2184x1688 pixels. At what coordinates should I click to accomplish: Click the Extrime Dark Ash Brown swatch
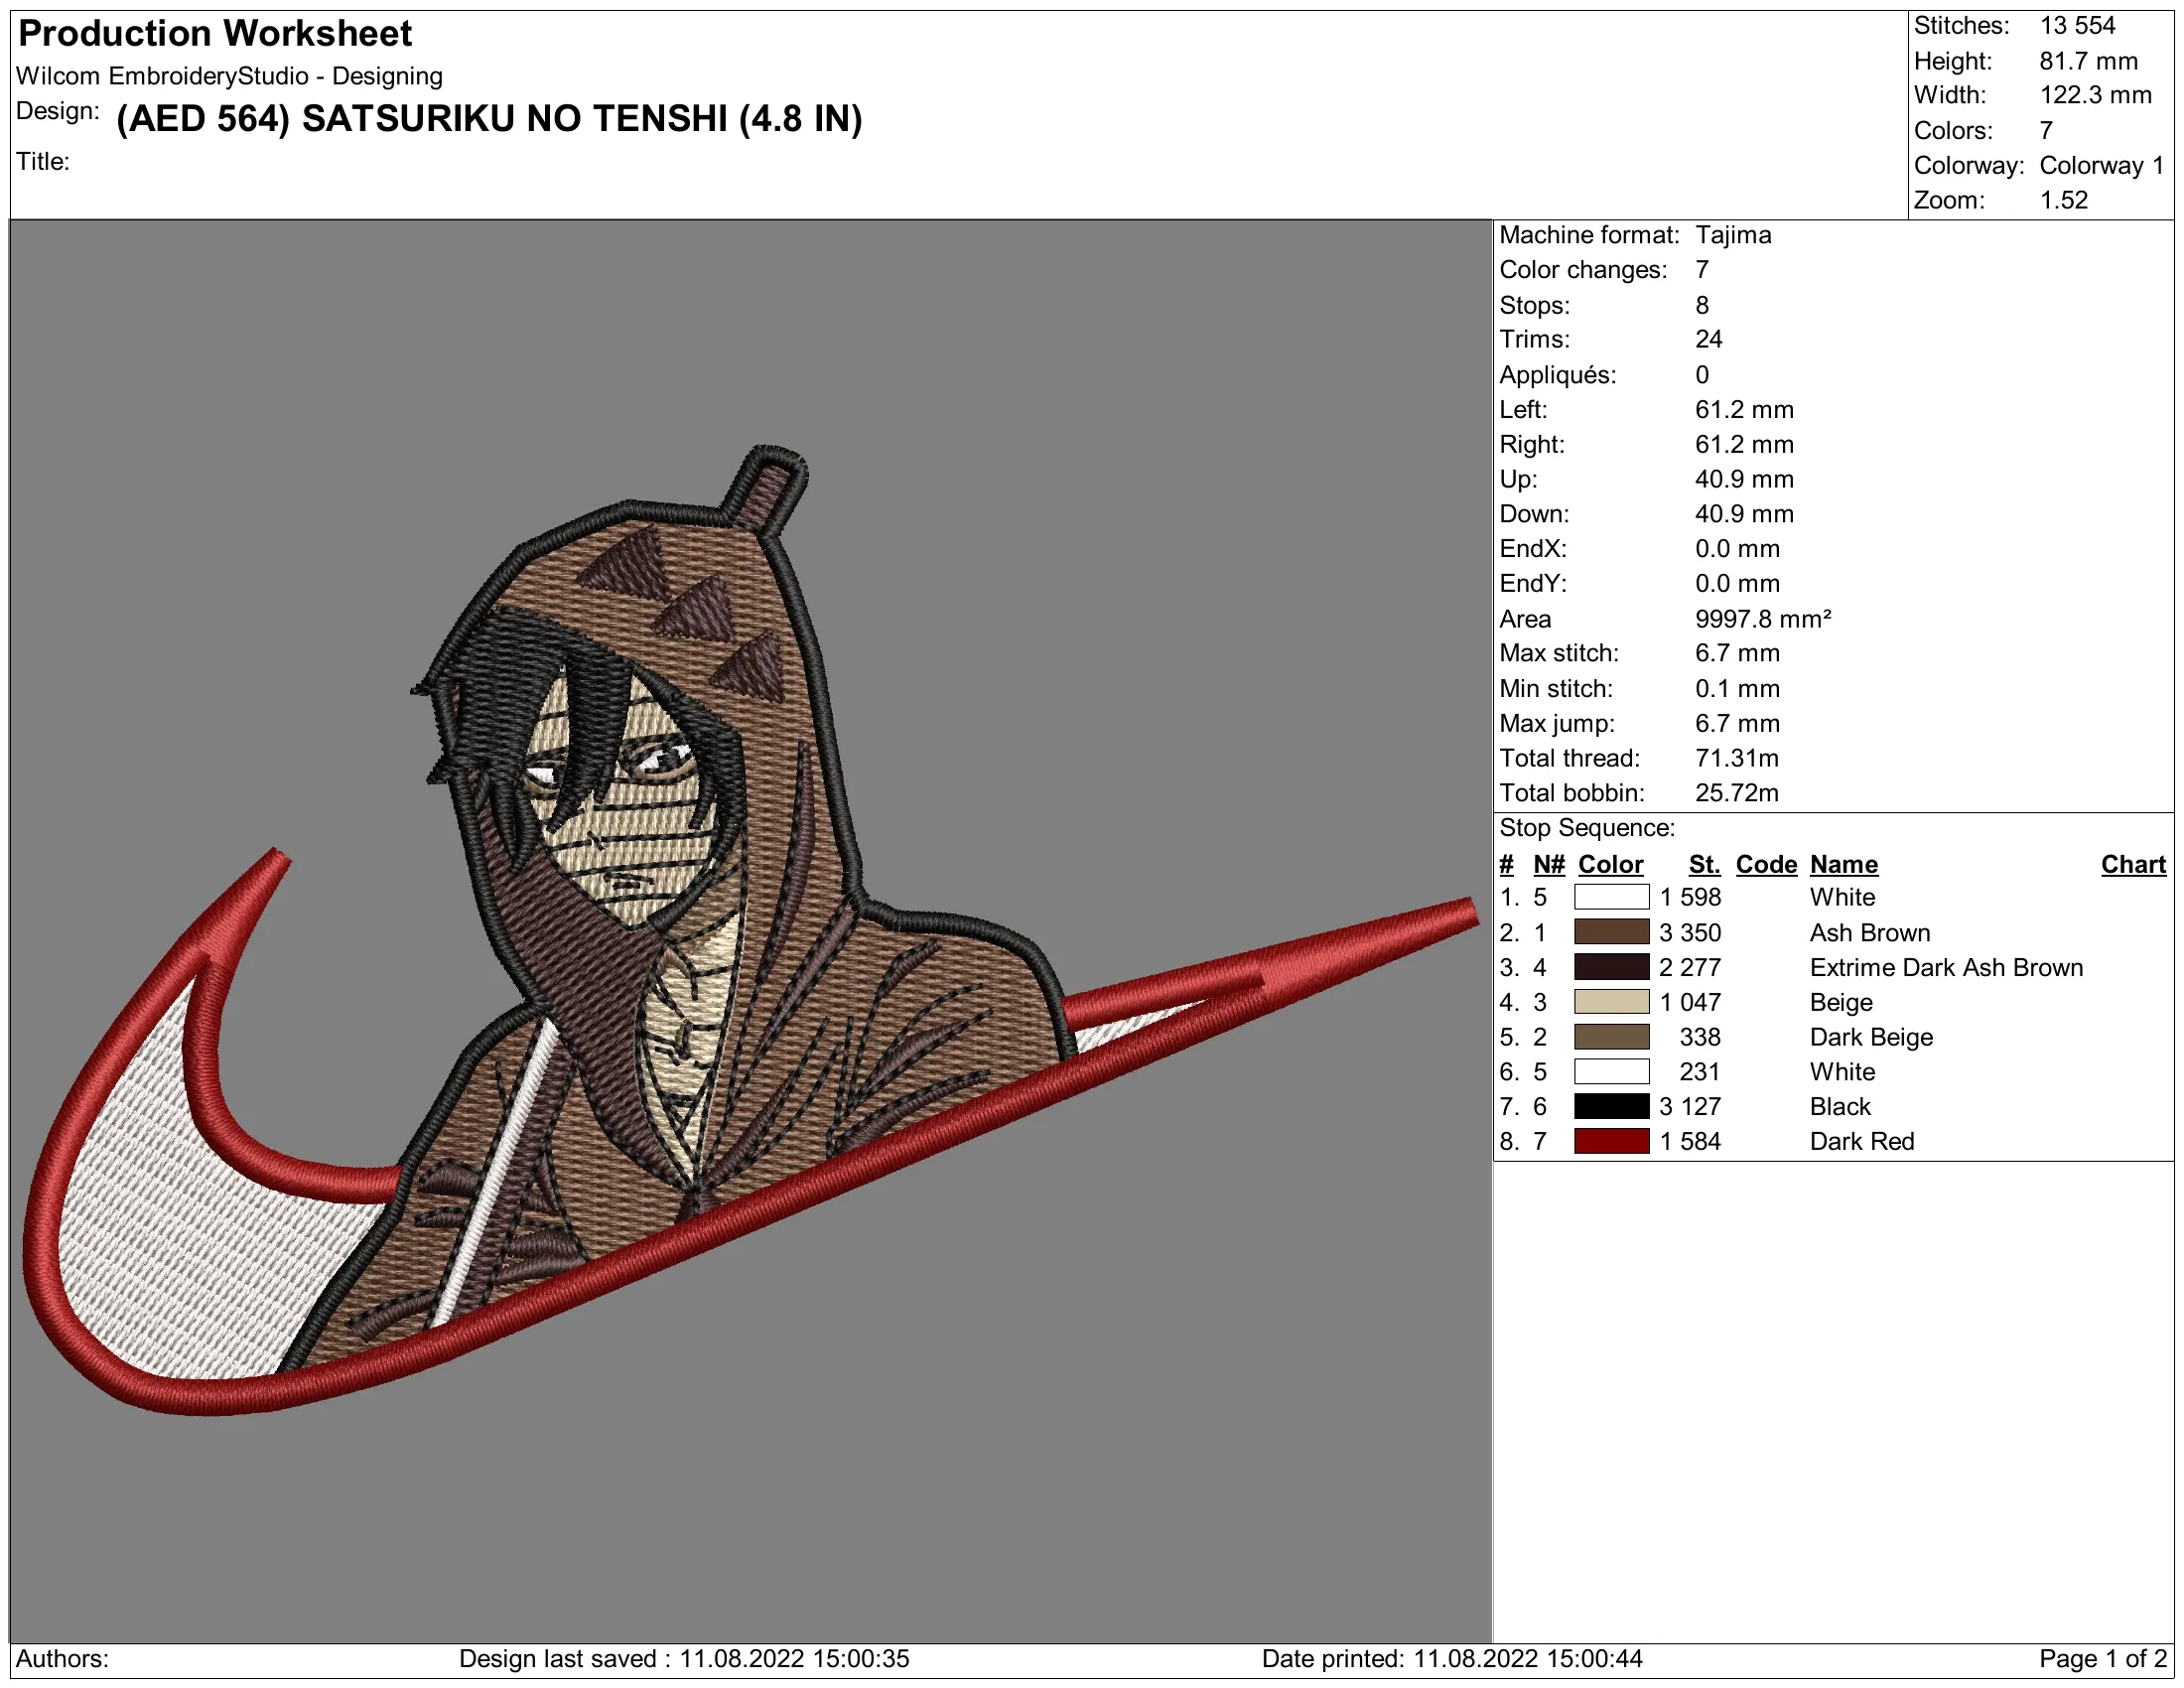1611,967
